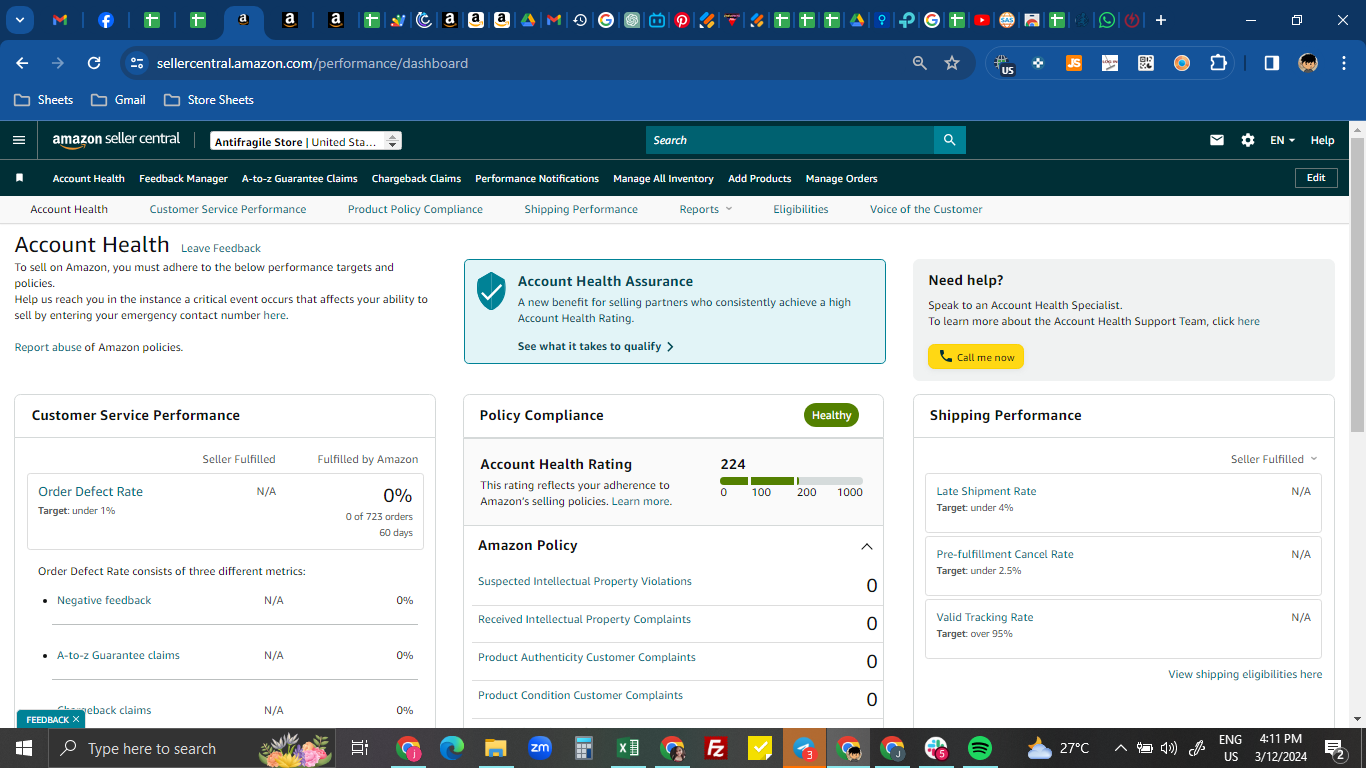Open a new browser tab
The width and height of the screenshot is (1366, 768).
coord(1160,20)
